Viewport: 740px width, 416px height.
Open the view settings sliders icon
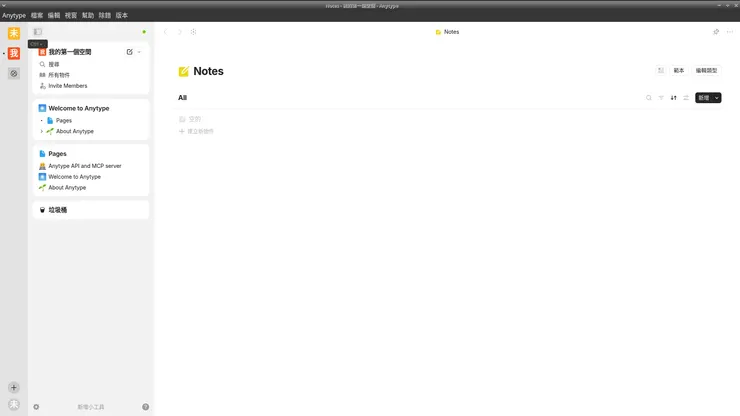pyautogui.click(x=686, y=98)
